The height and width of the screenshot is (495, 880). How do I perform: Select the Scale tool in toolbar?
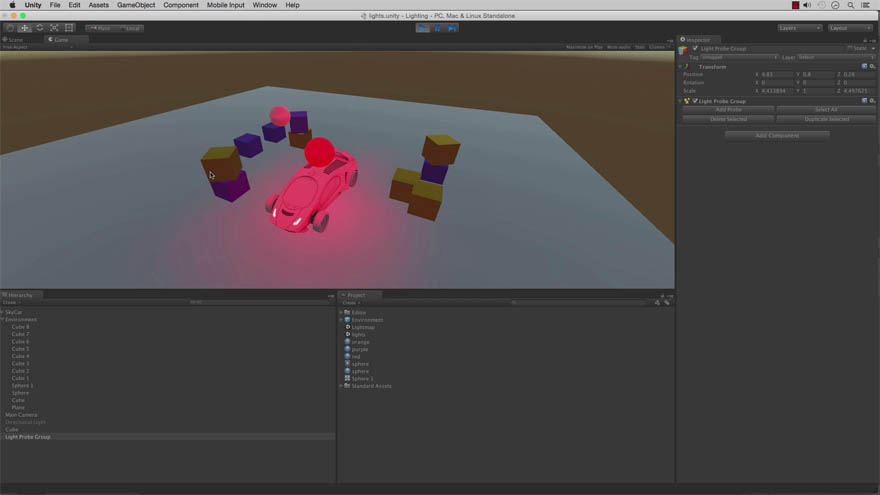tap(54, 28)
